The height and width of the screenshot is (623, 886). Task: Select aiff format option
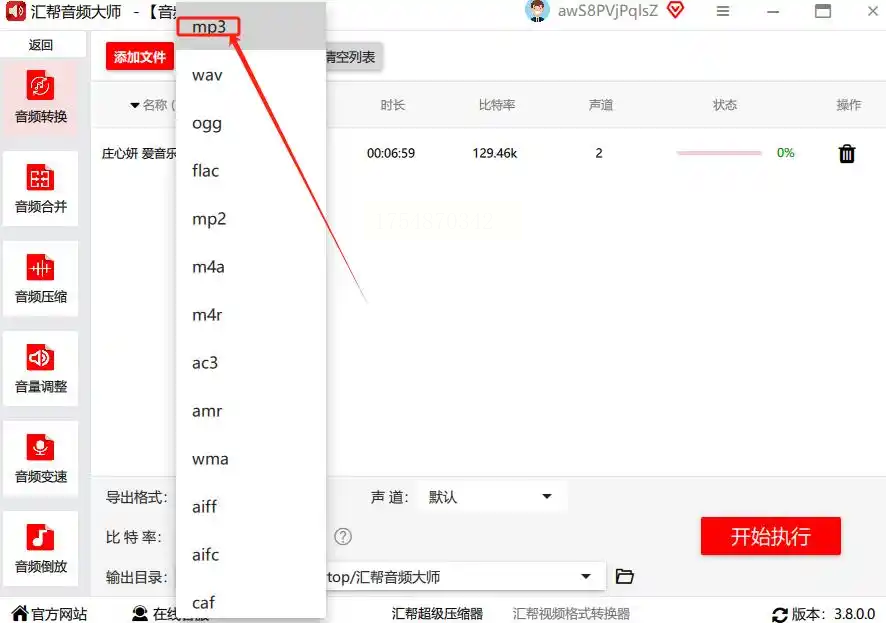(x=251, y=507)
